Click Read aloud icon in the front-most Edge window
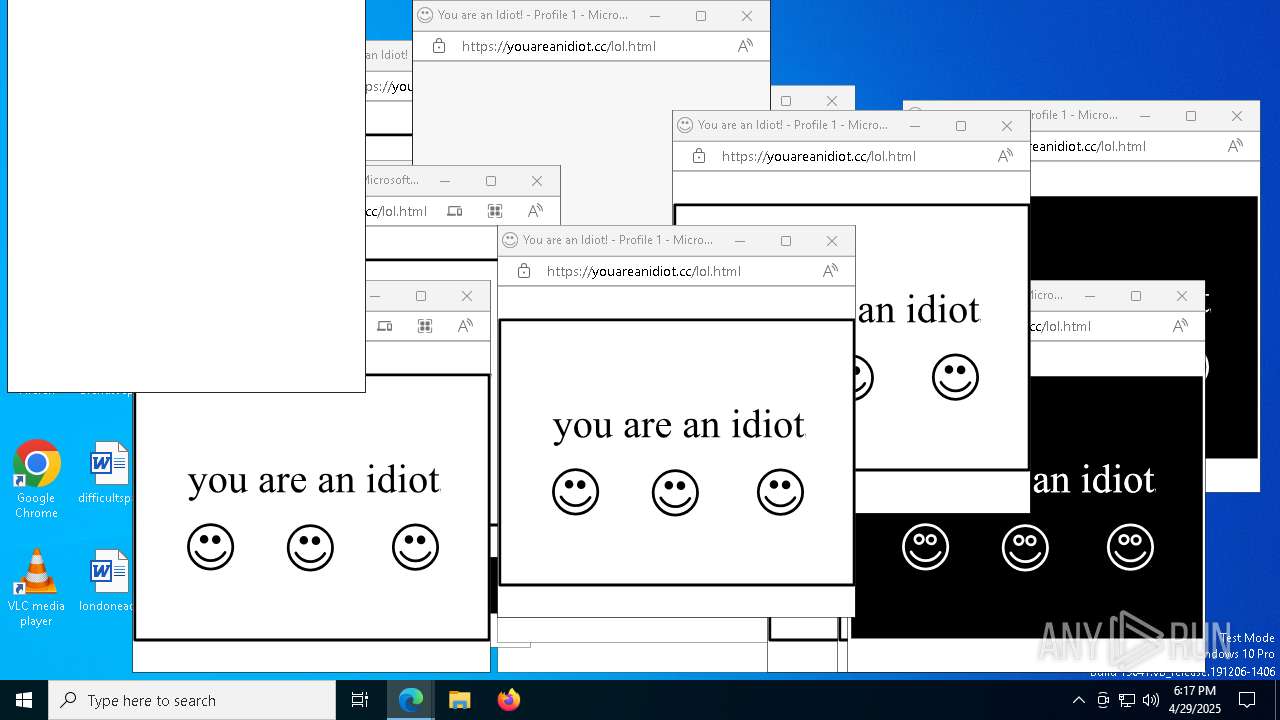1280x720 pixels. coord(830,271)
